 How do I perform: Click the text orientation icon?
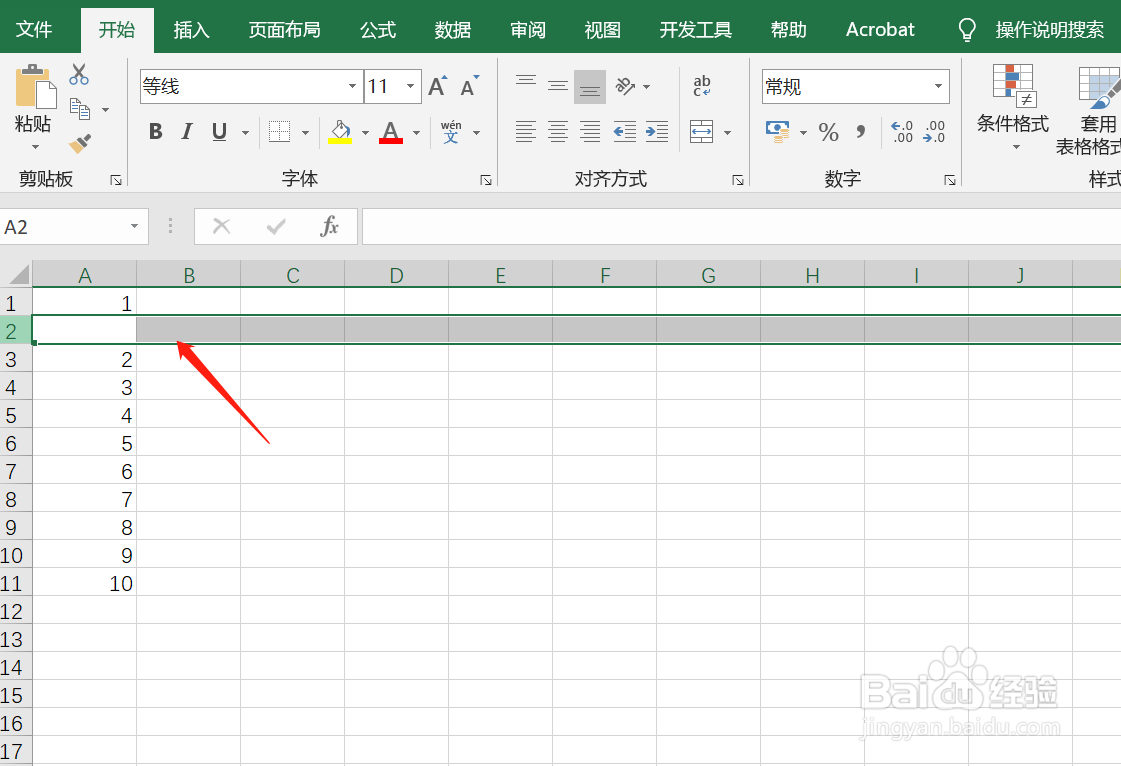coord(626,87)
